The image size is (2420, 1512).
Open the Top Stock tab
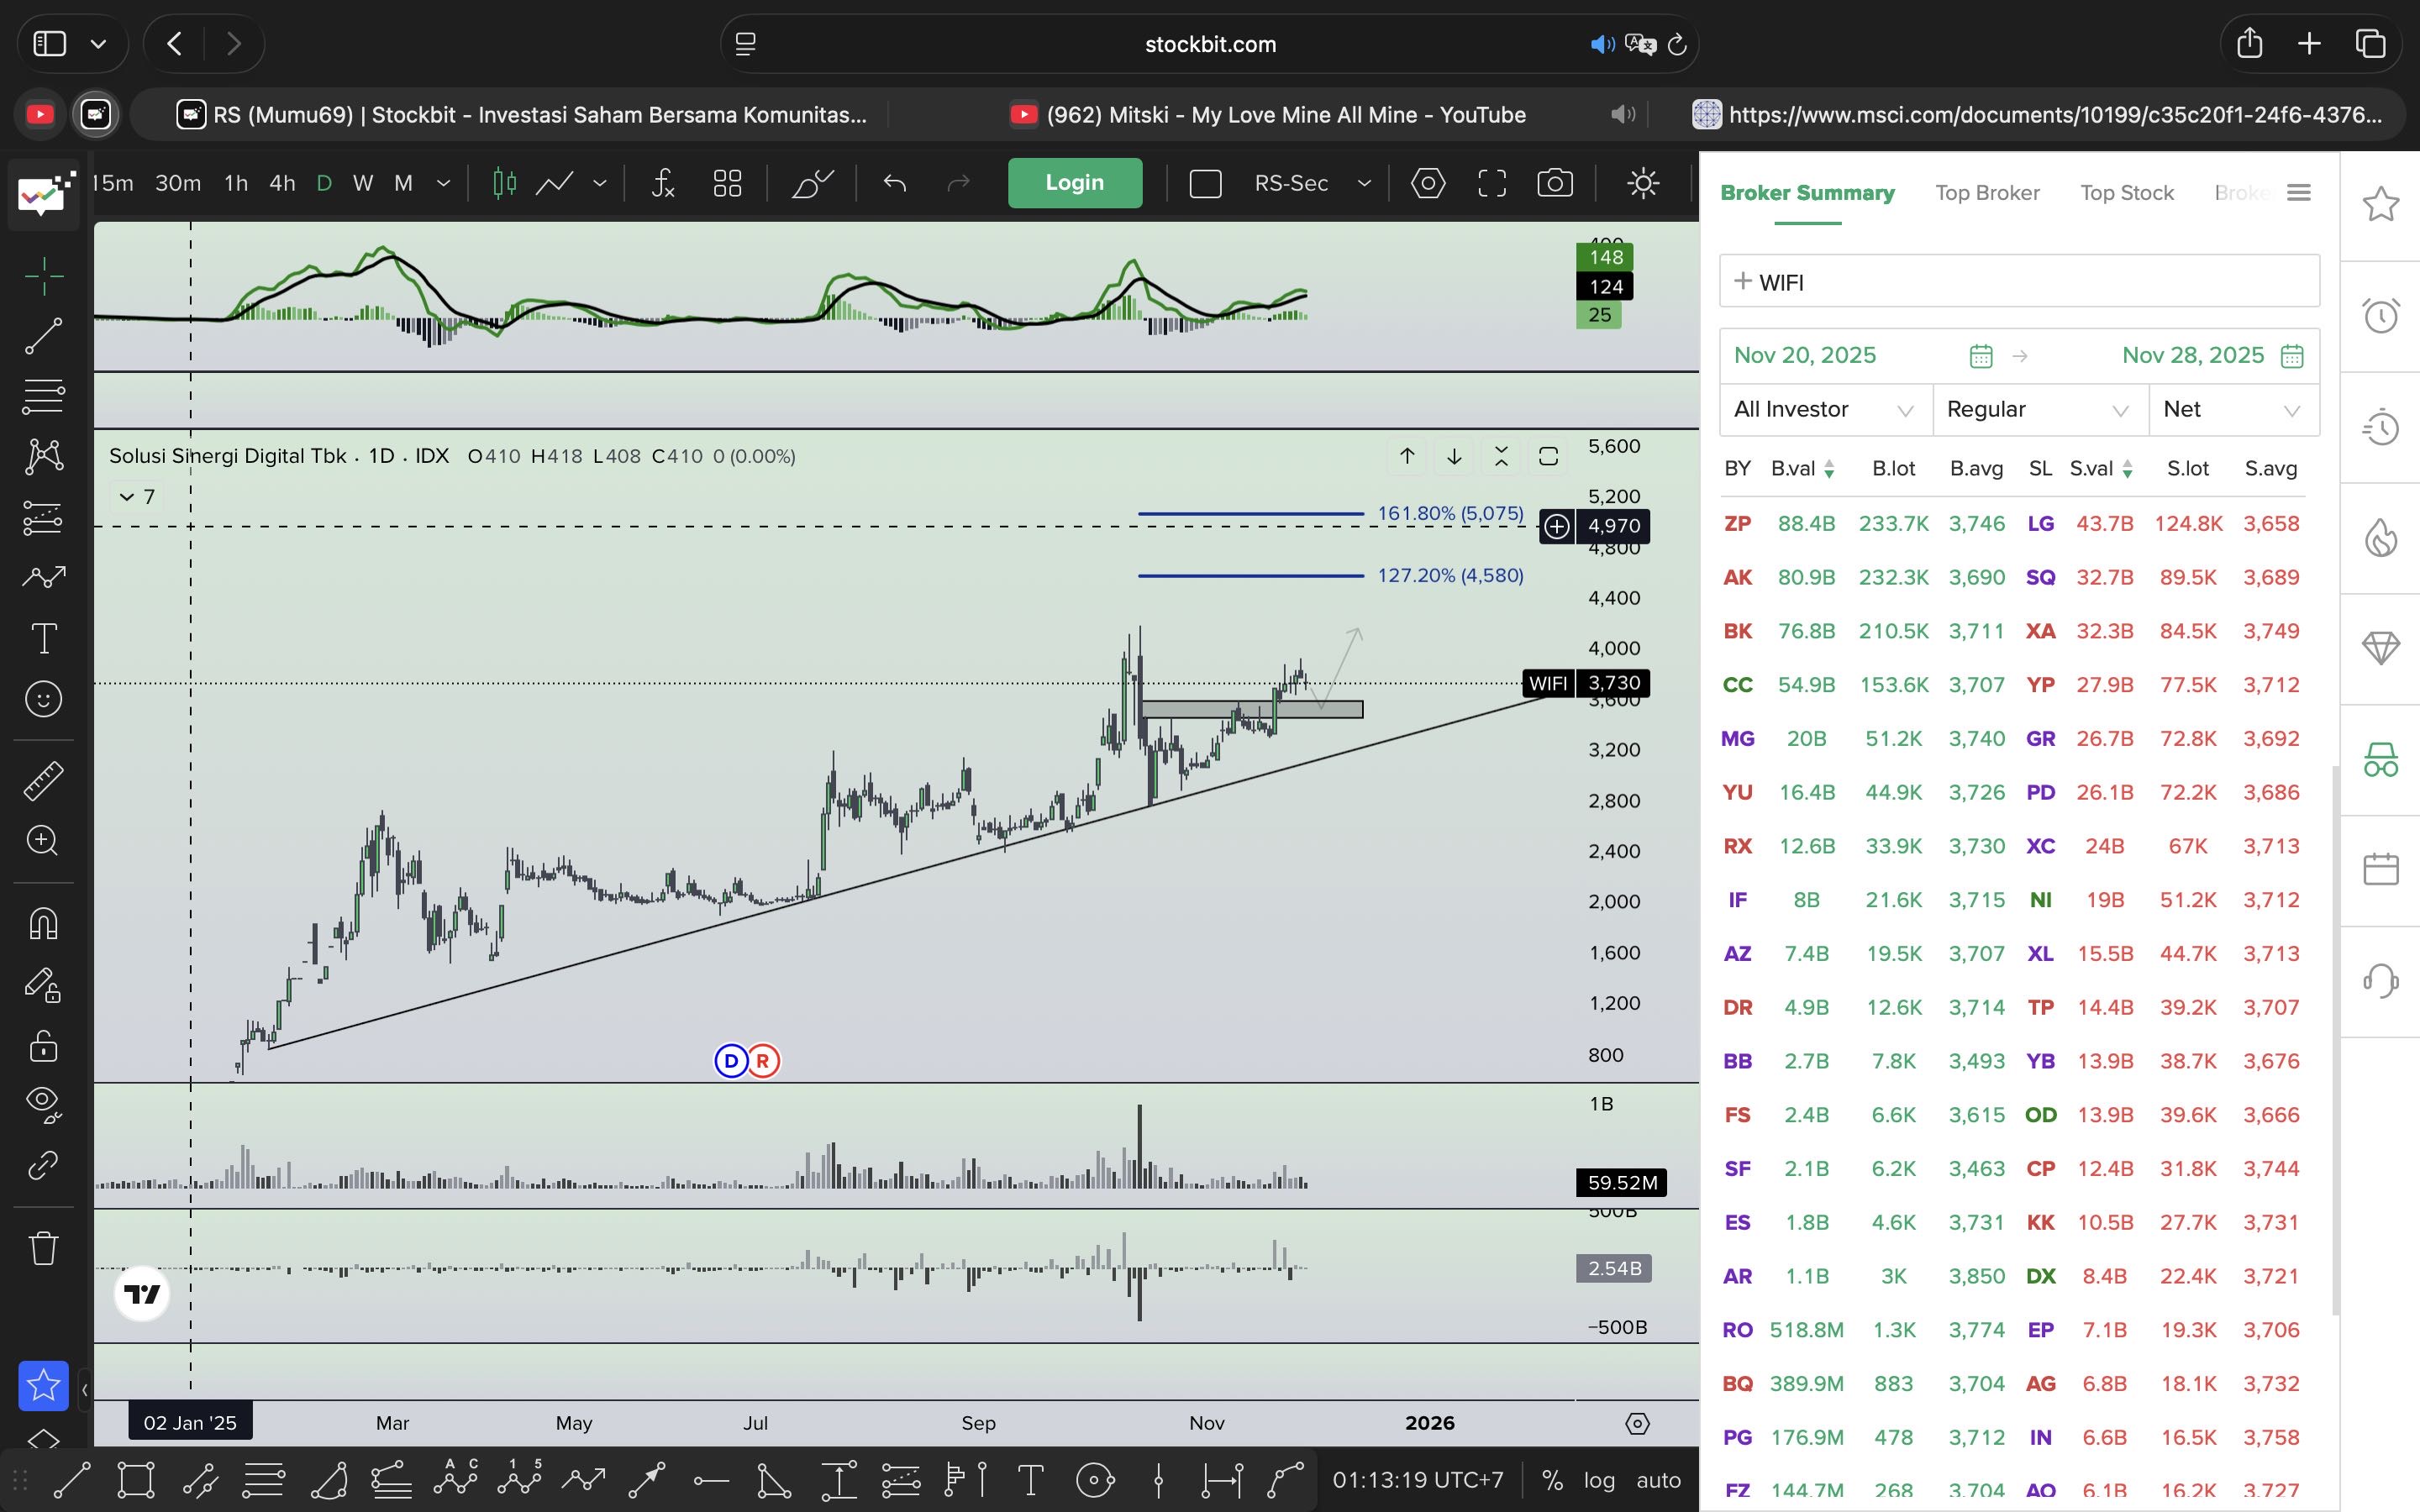[2126, 193]
